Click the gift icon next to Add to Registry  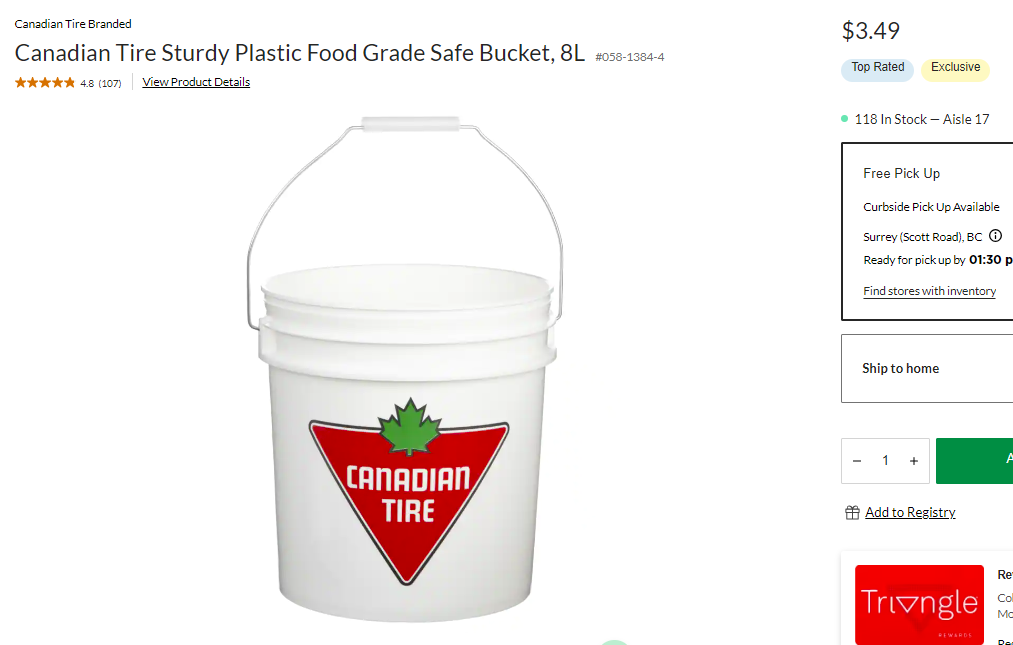tap(852, 513)
